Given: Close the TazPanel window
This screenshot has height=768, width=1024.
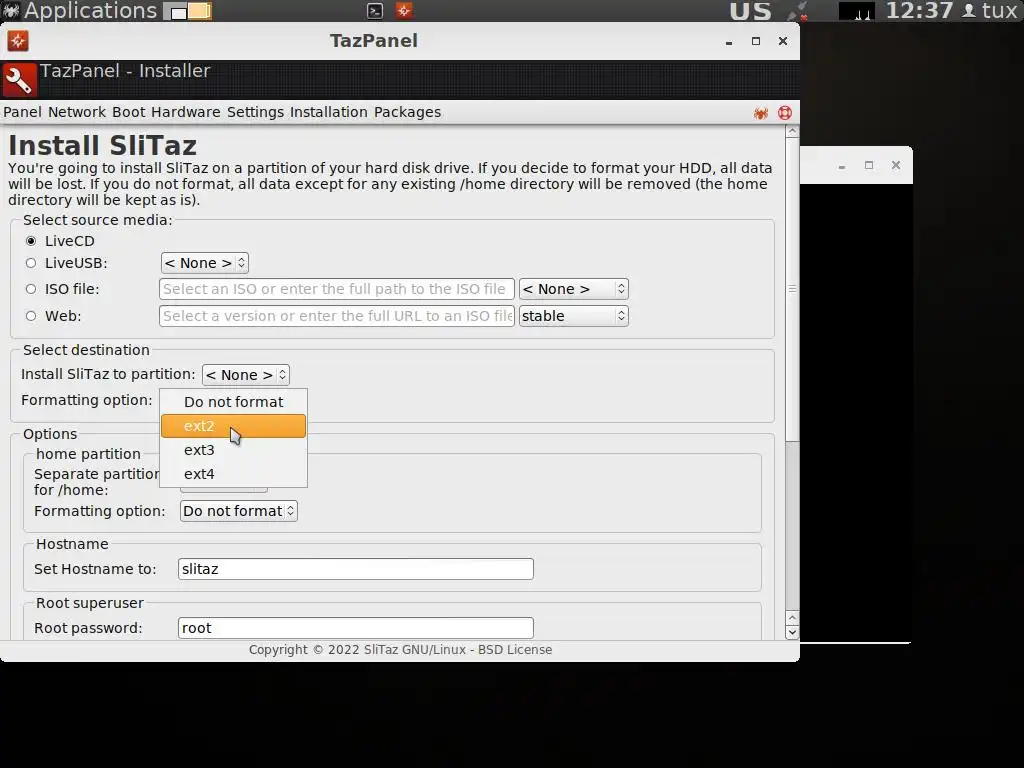Looking at the screenshot, I should pos(783,41).
